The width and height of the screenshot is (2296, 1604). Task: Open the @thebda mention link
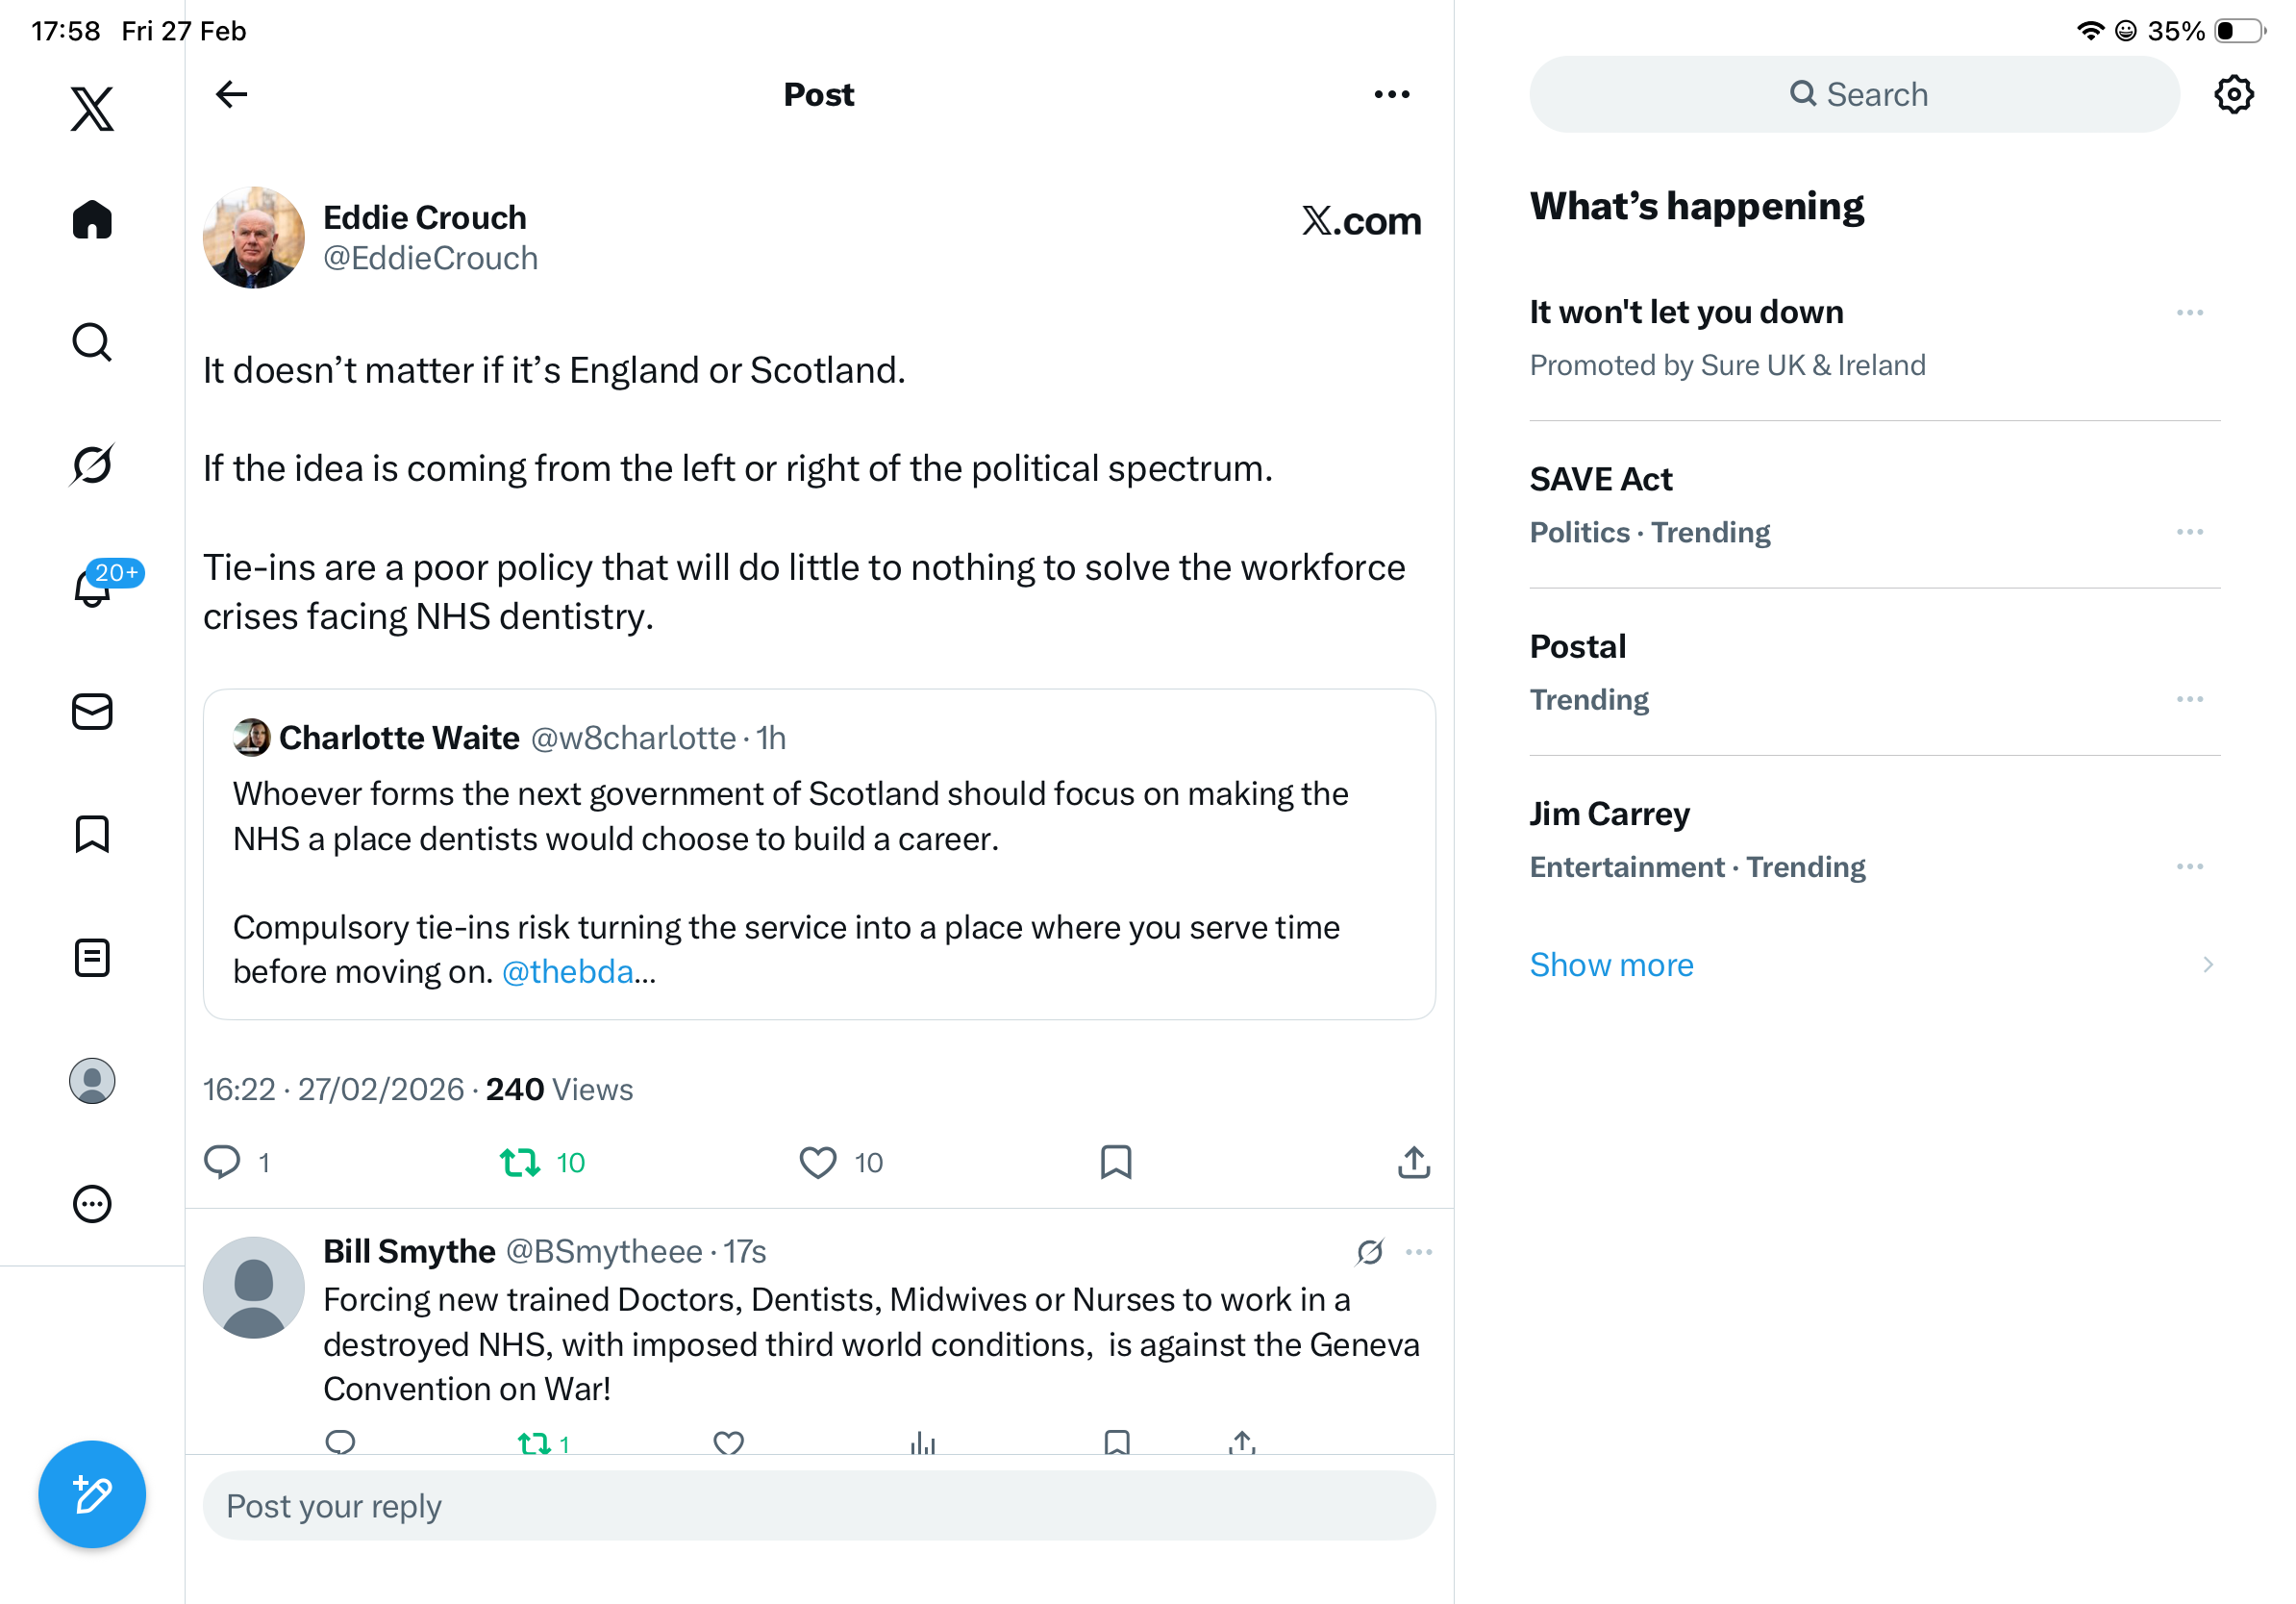(x=567, y=972)
